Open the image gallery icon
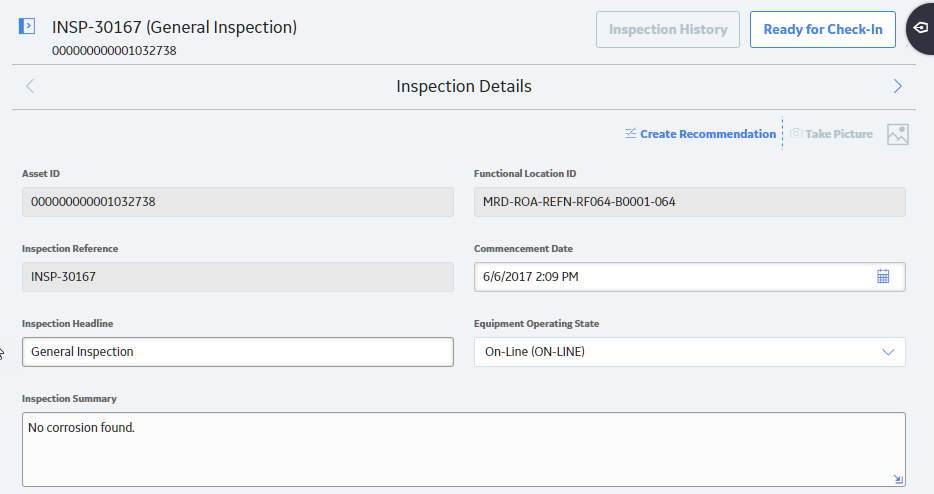934x494 pixels. tap(898, 135)
